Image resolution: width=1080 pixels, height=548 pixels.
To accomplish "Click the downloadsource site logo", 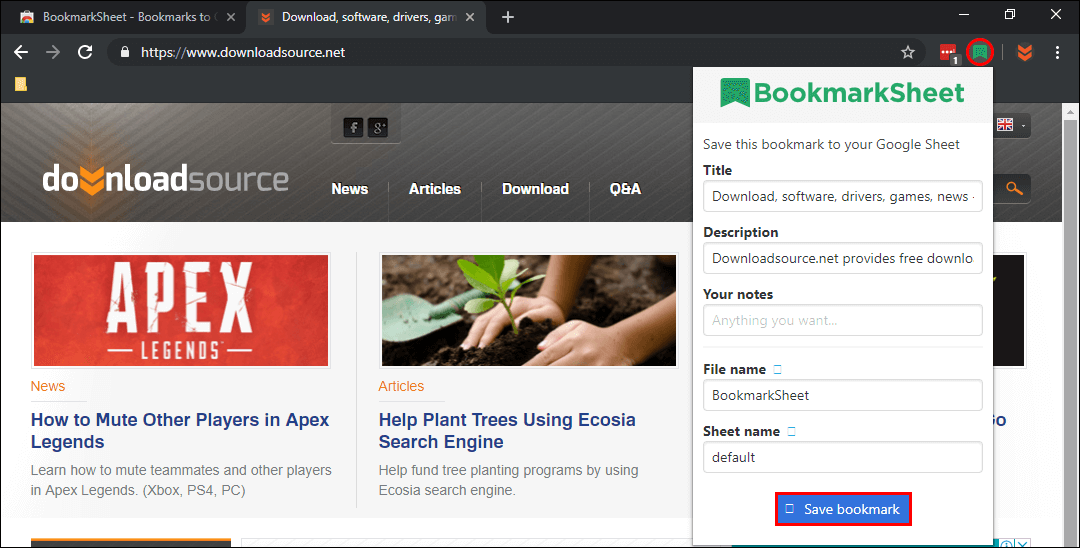I will 165,179.
